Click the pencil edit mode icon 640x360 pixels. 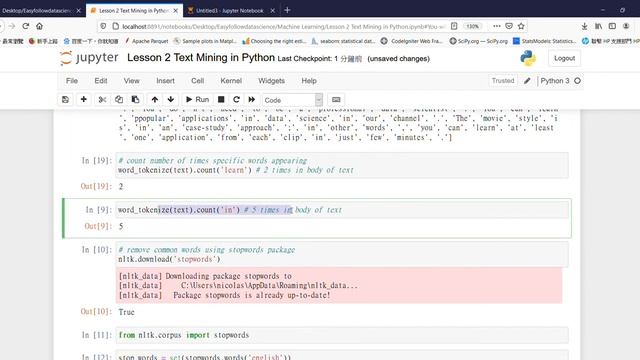point(527,81)
